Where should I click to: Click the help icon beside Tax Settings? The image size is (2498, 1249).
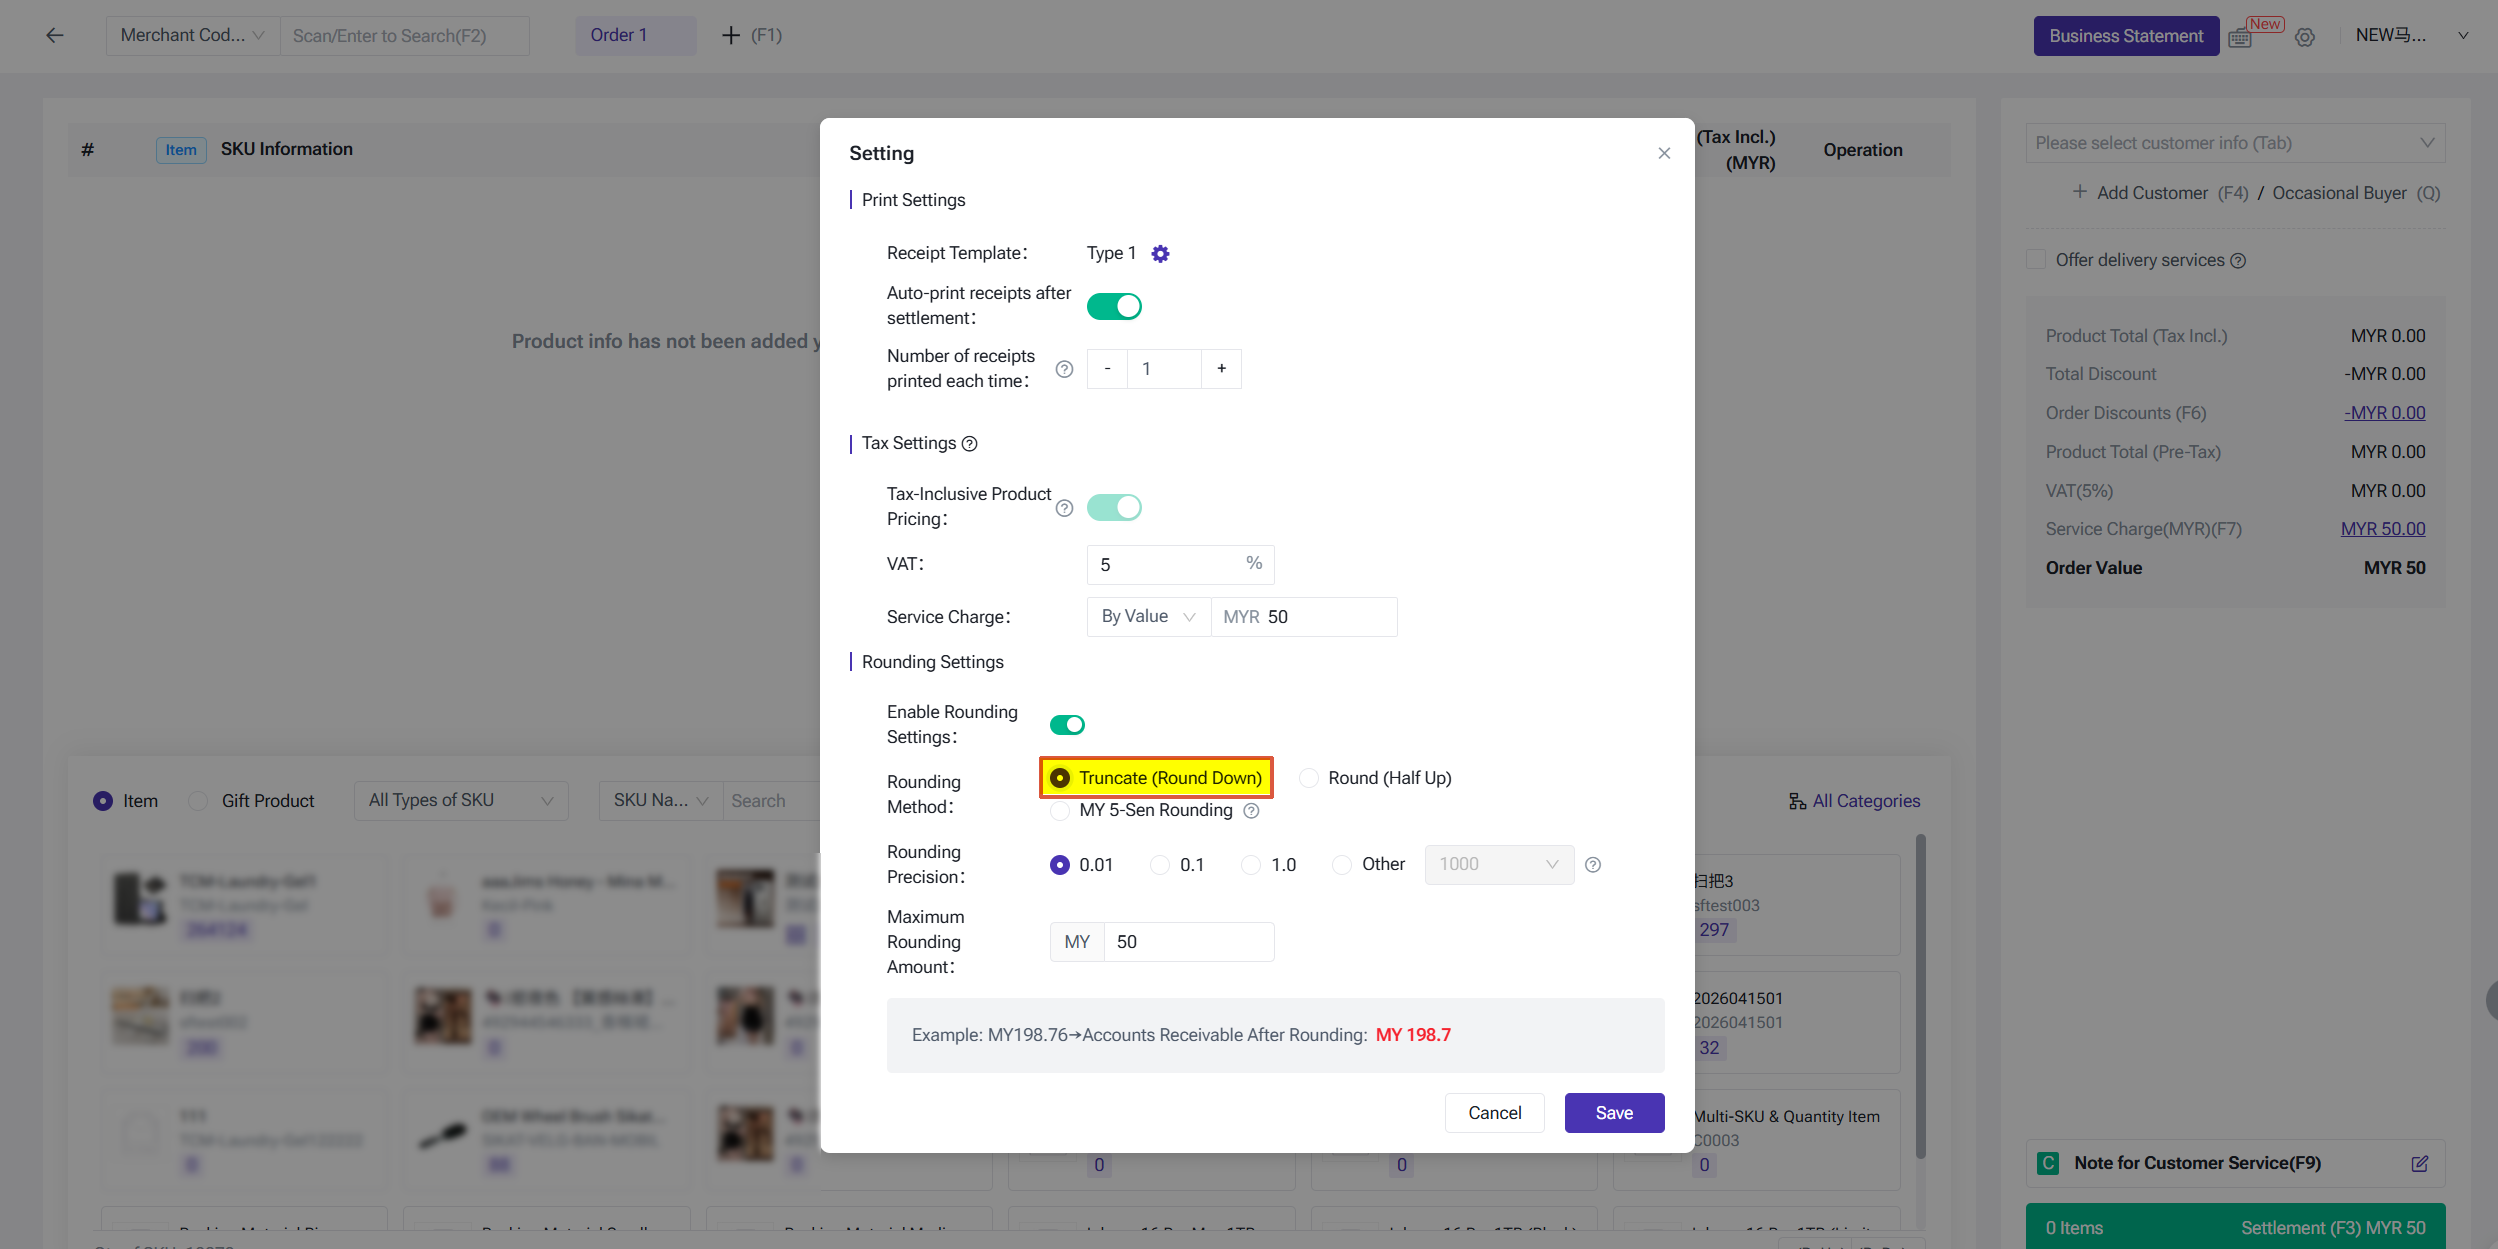(969, 444)
